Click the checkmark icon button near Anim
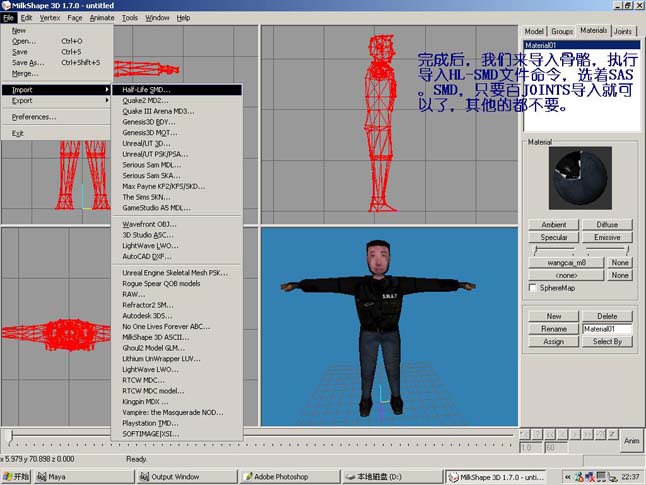The width and height of the screenshot is (646, 485). click(x=613, y=434)
